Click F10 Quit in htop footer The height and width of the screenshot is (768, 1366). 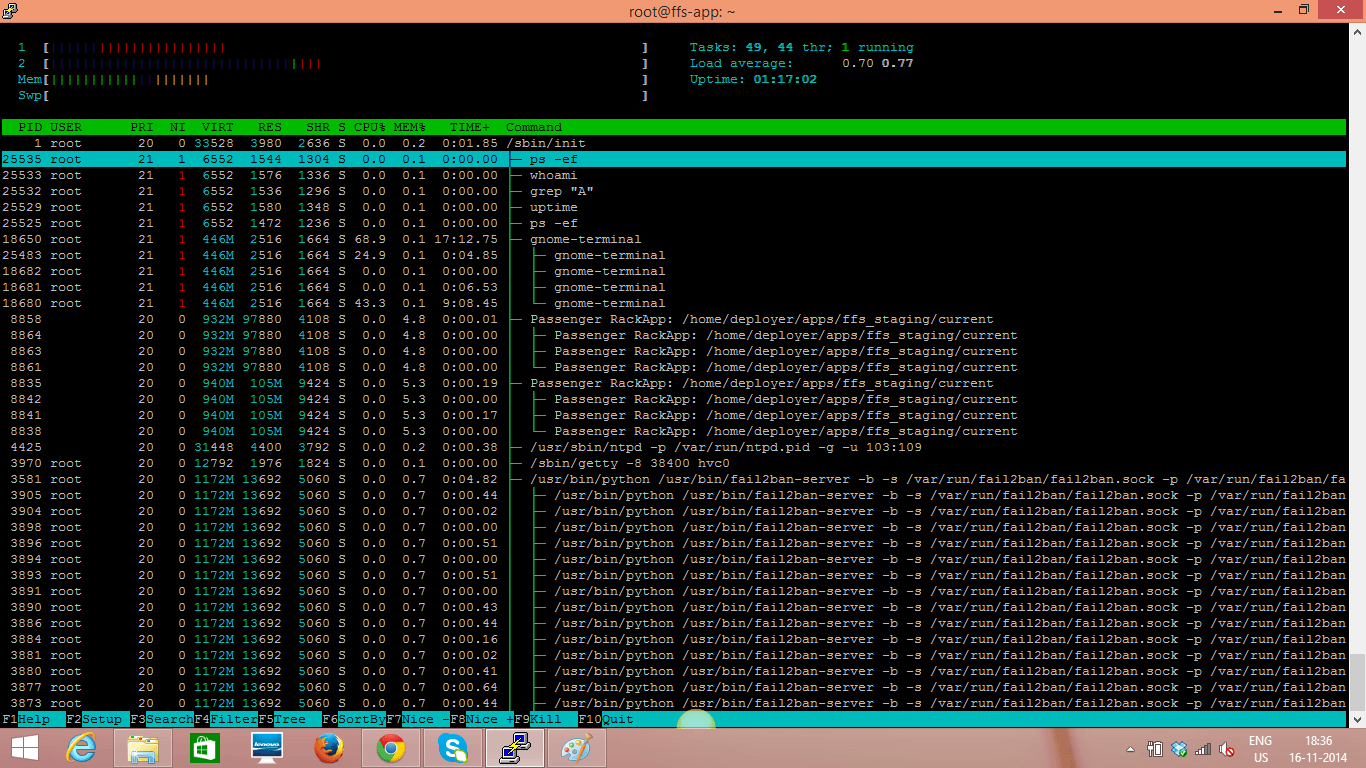[x=606, y=719]
